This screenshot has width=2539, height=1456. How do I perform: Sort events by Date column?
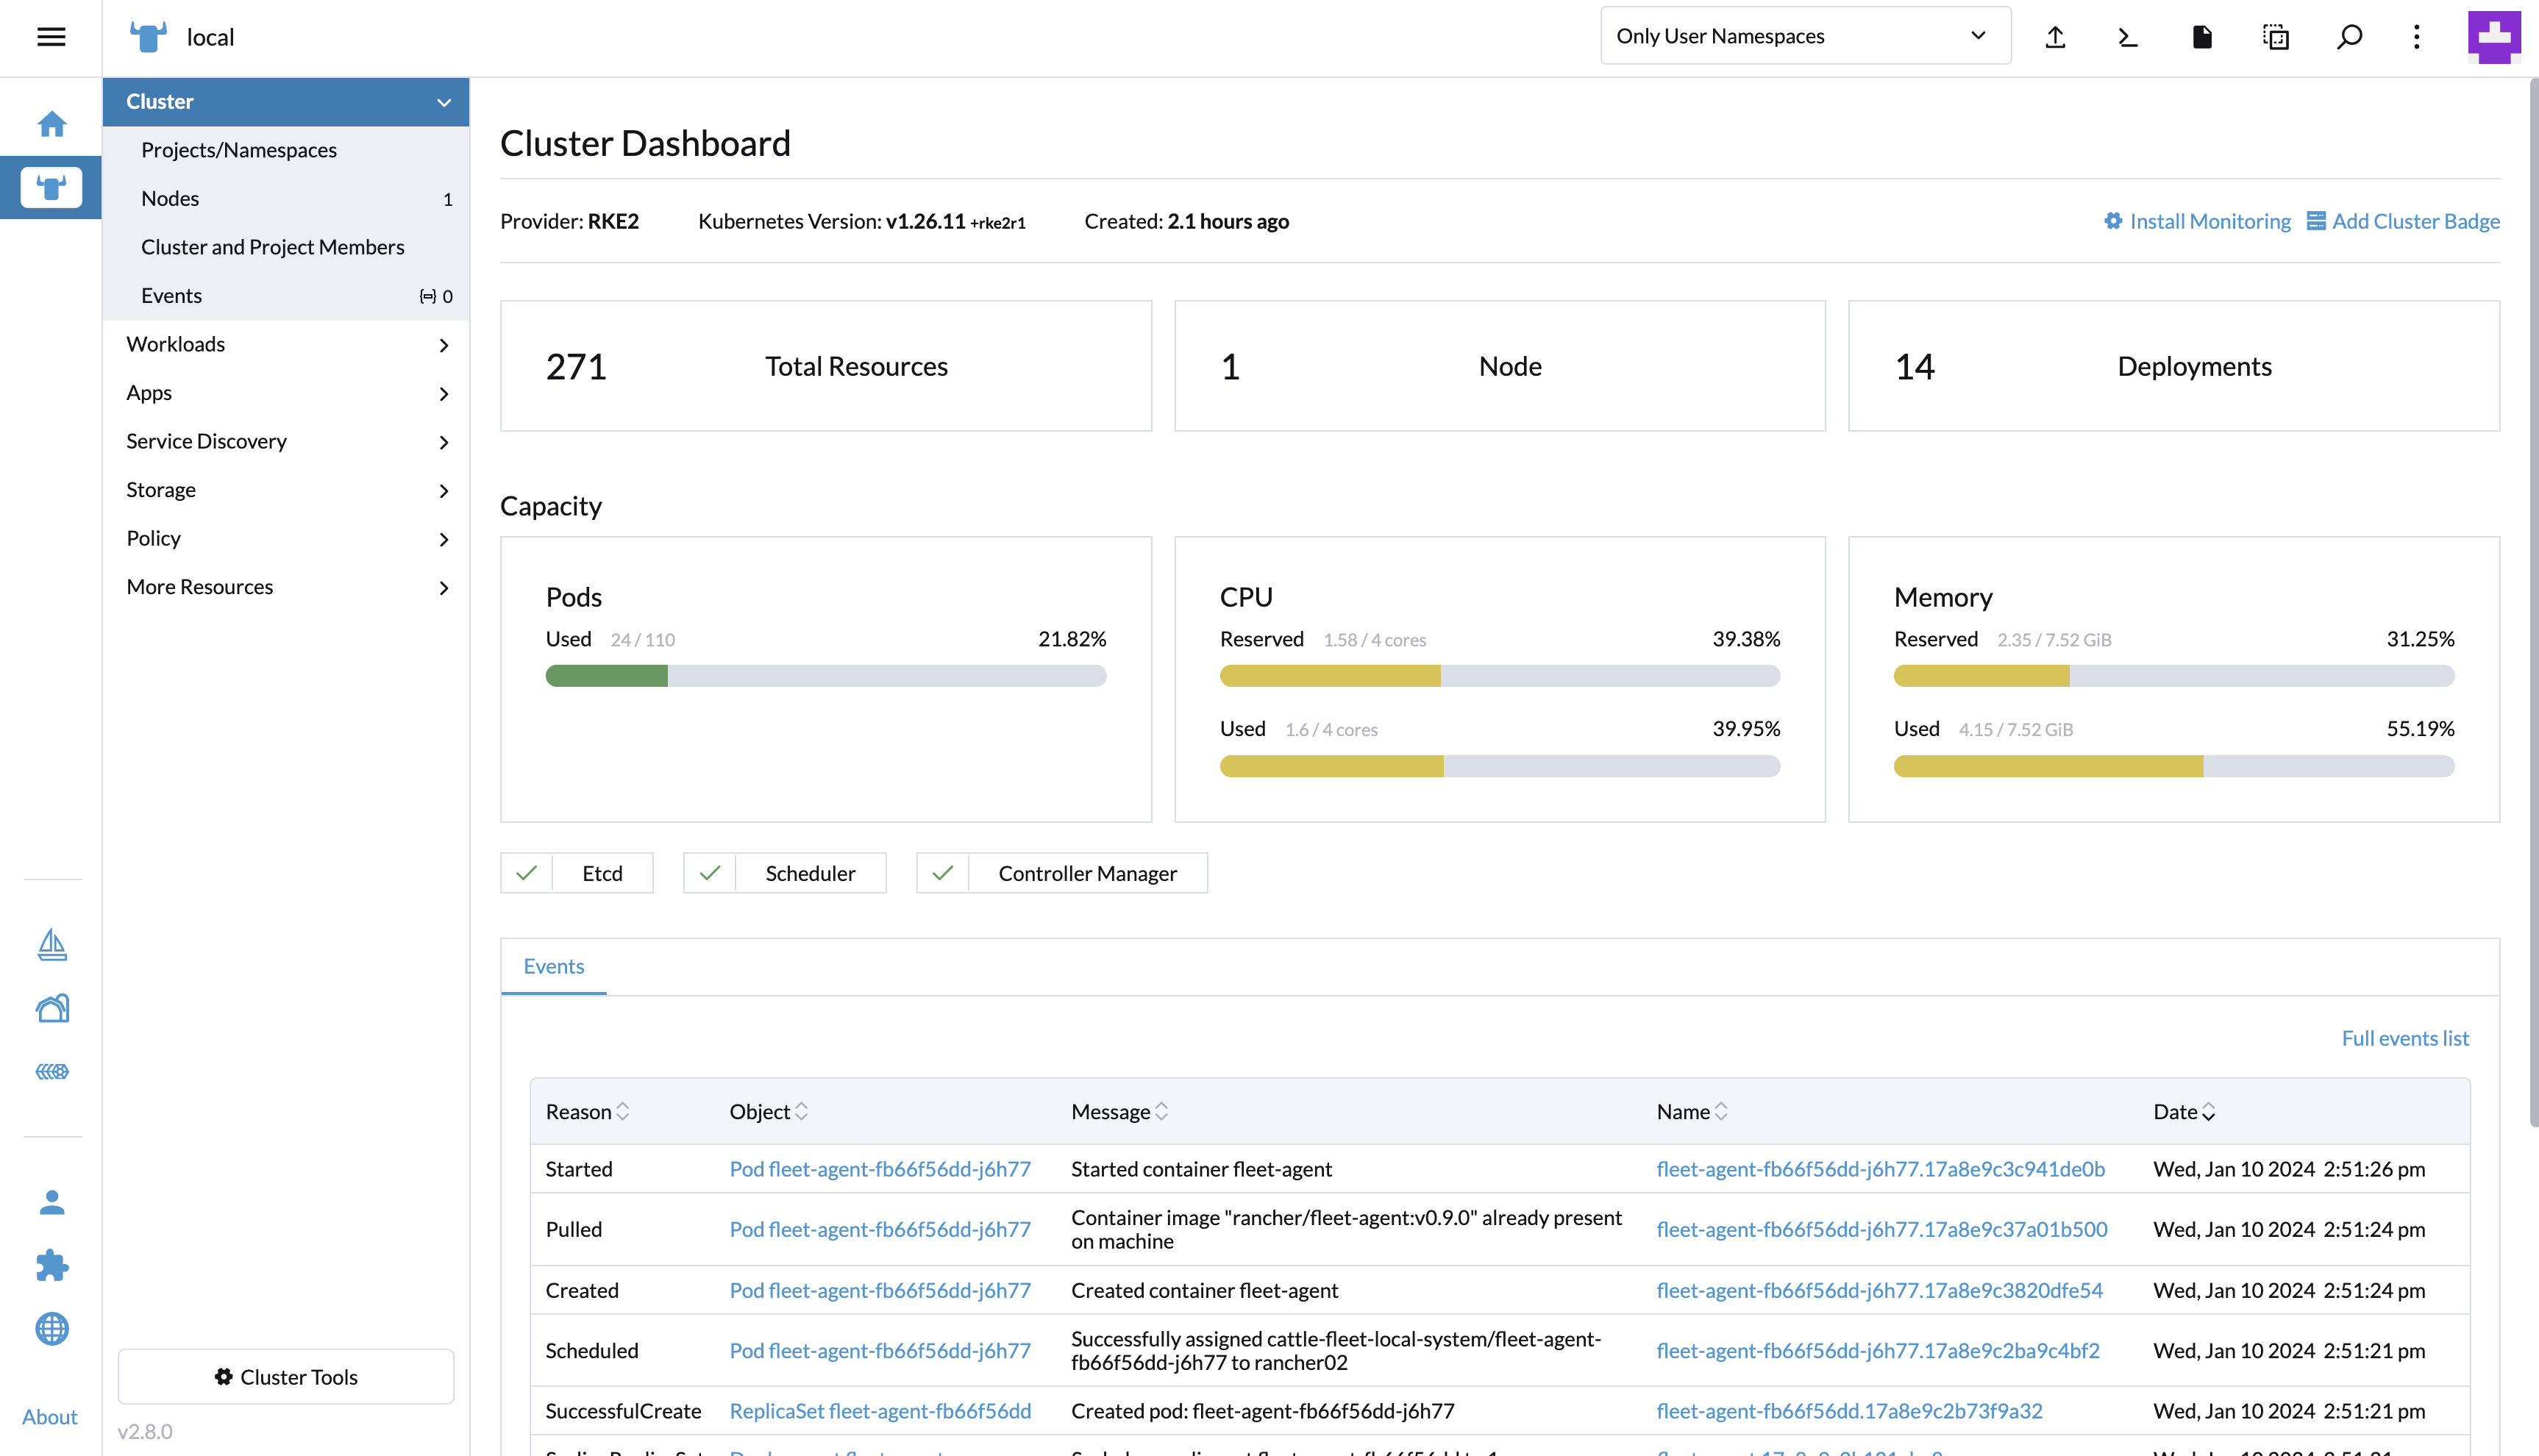point(2184,1111)
